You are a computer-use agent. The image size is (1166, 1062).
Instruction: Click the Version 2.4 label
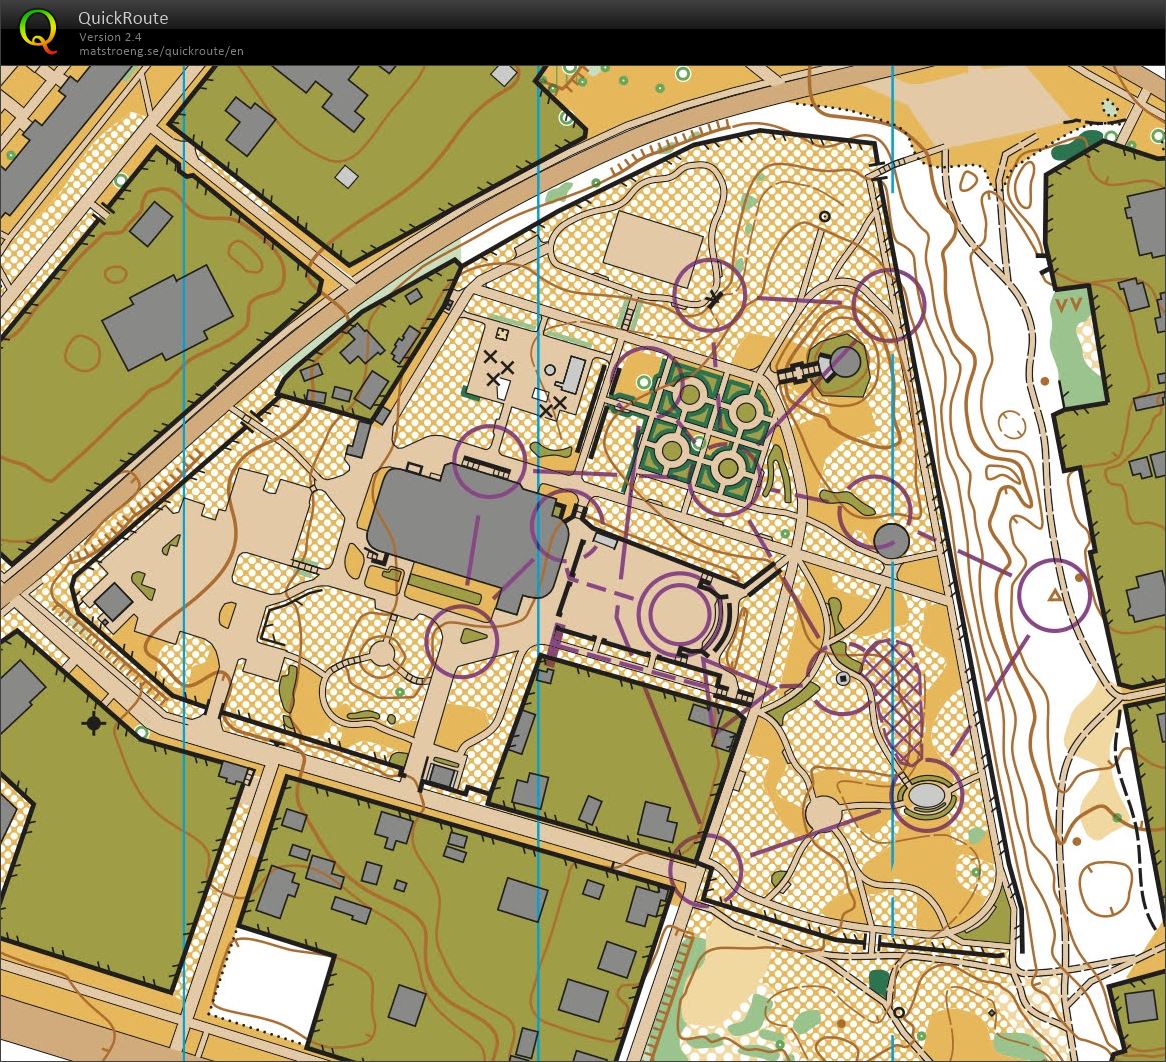click(x=110, y=36)
